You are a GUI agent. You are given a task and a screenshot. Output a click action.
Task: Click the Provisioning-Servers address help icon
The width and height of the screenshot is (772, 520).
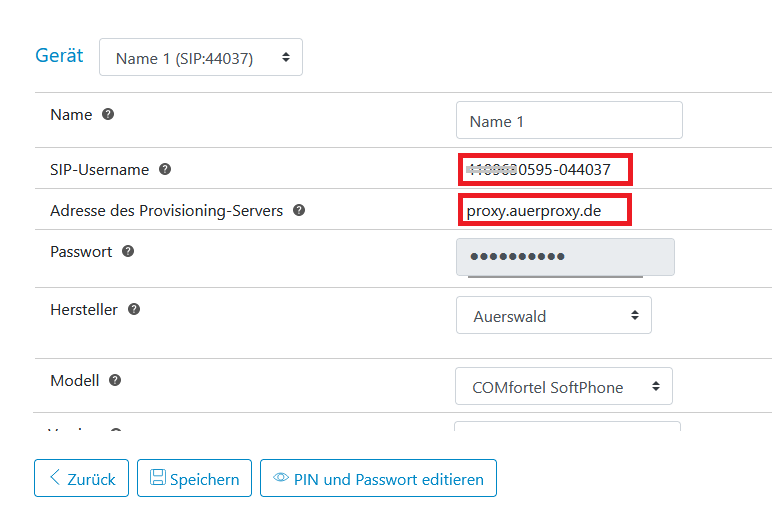(299, 210)
